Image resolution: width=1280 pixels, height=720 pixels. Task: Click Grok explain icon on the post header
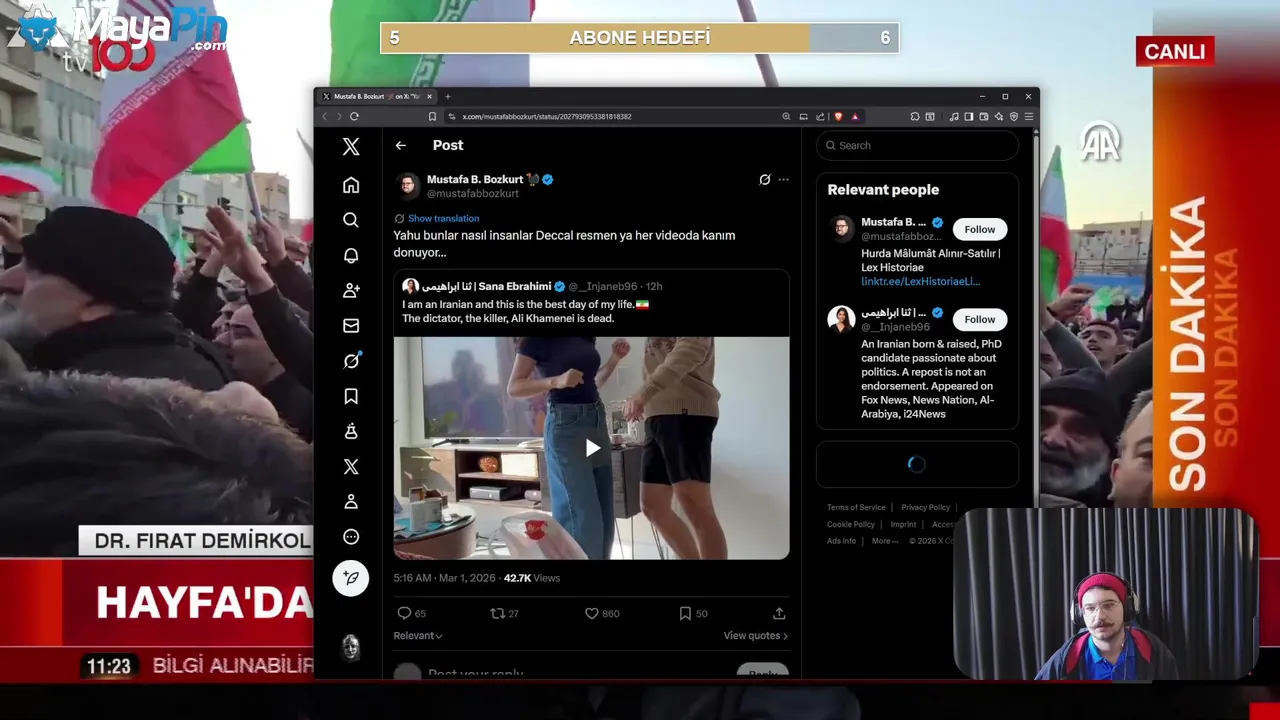(x=765, y=180)
